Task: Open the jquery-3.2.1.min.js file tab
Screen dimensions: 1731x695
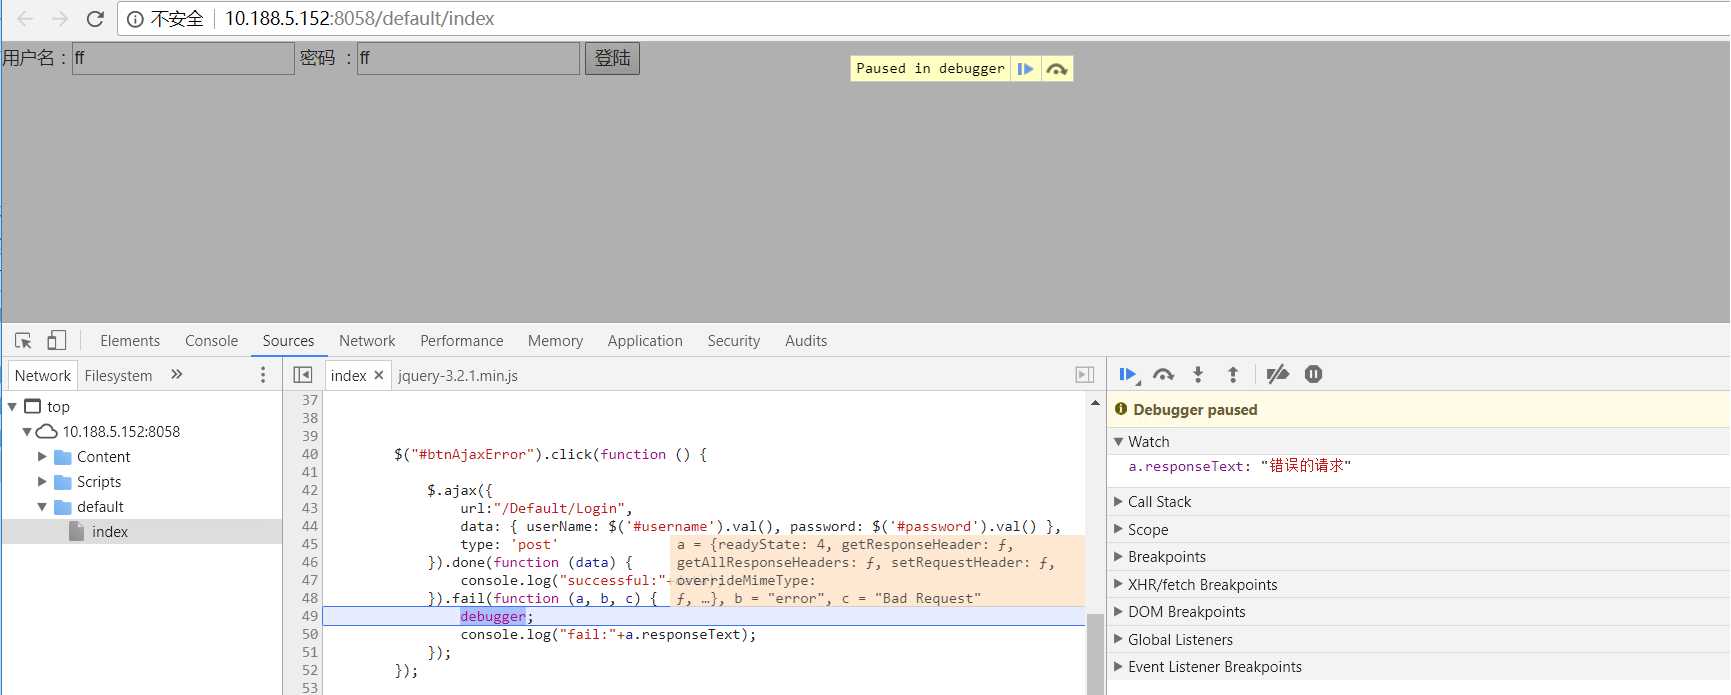Action: 458,376
